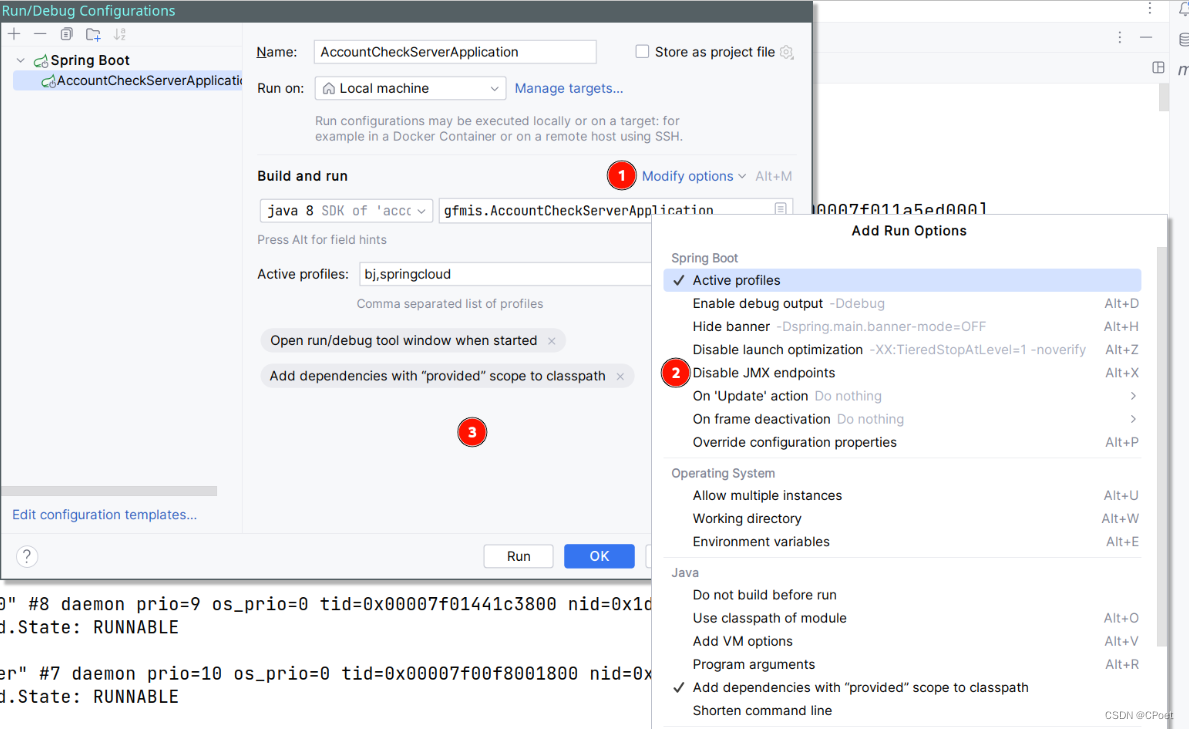The image size is (1189, 729).
Task: Select the AccountCheckServerApplication tree entry
Action: [128, 80]
